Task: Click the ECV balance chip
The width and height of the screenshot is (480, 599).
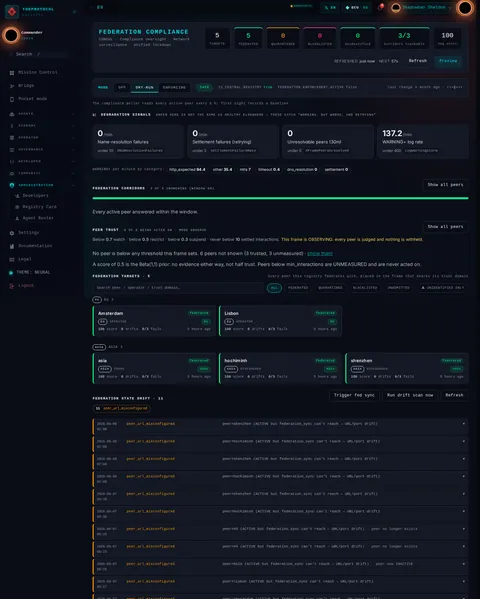Action: 357,8
